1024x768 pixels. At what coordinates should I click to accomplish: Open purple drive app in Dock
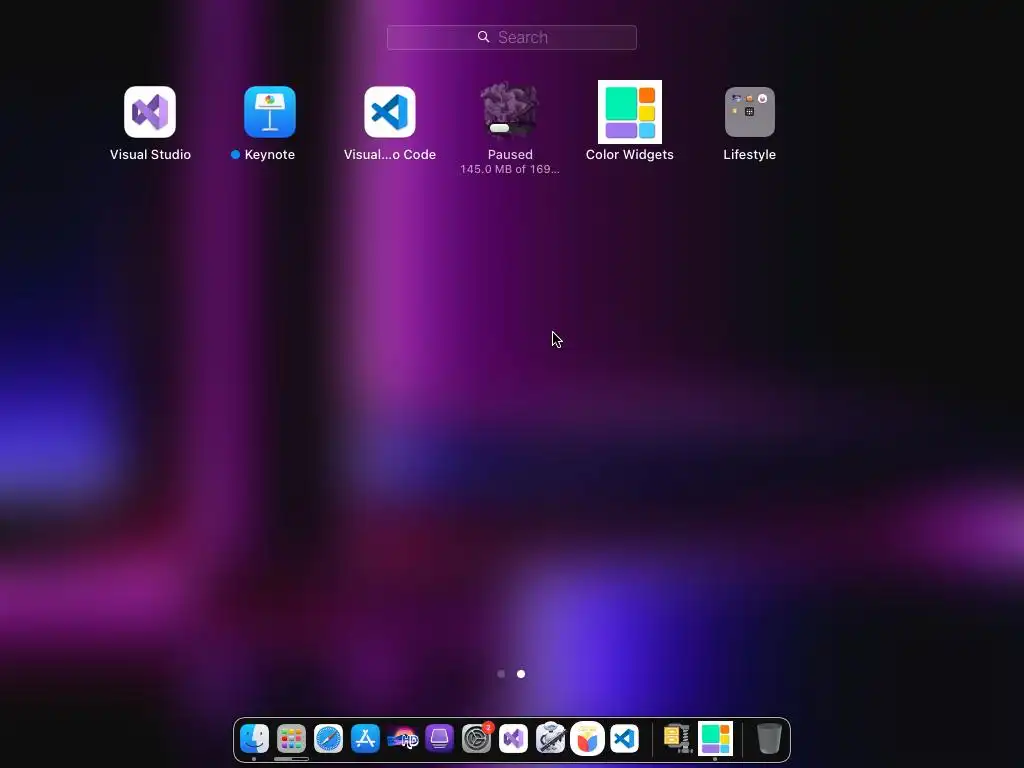point(440,739)
